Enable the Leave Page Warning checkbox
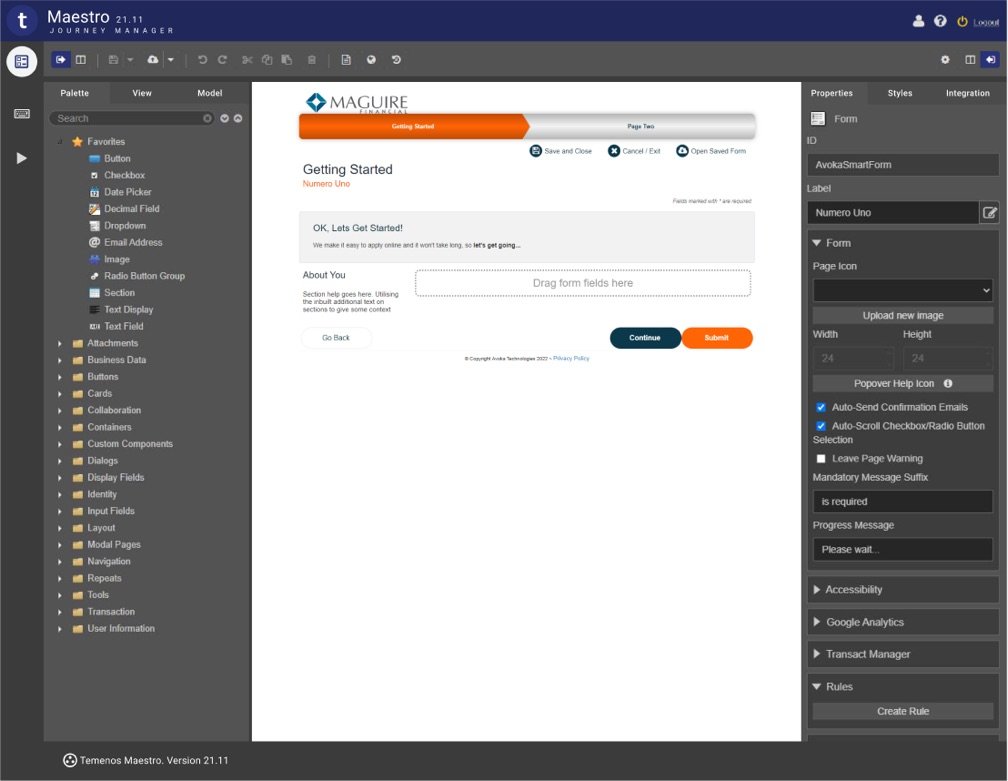 [821, 459]
